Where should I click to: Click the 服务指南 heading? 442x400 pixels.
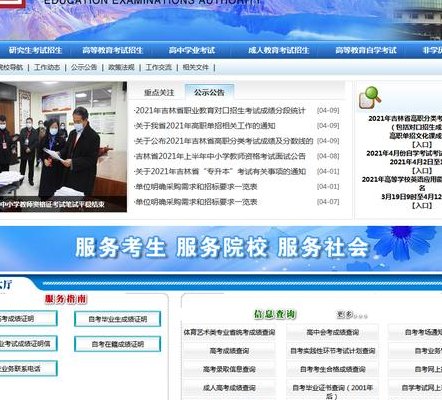point(66,299)
